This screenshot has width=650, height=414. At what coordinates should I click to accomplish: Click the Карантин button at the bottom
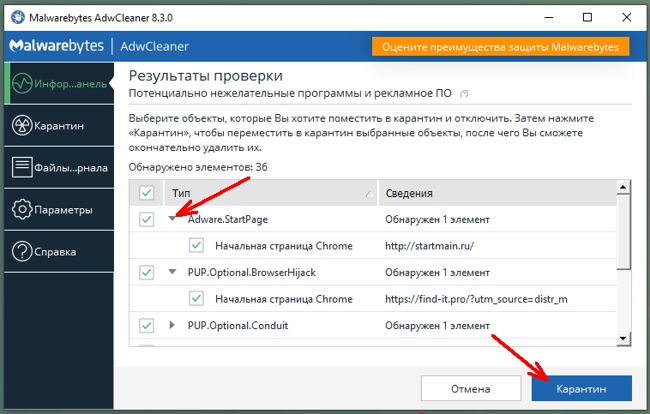[582, 388]
